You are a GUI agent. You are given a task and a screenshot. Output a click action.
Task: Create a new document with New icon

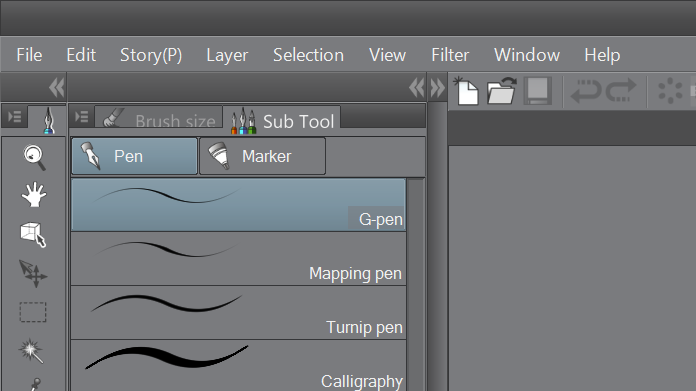pyautogui.click(x=466, y=91)
